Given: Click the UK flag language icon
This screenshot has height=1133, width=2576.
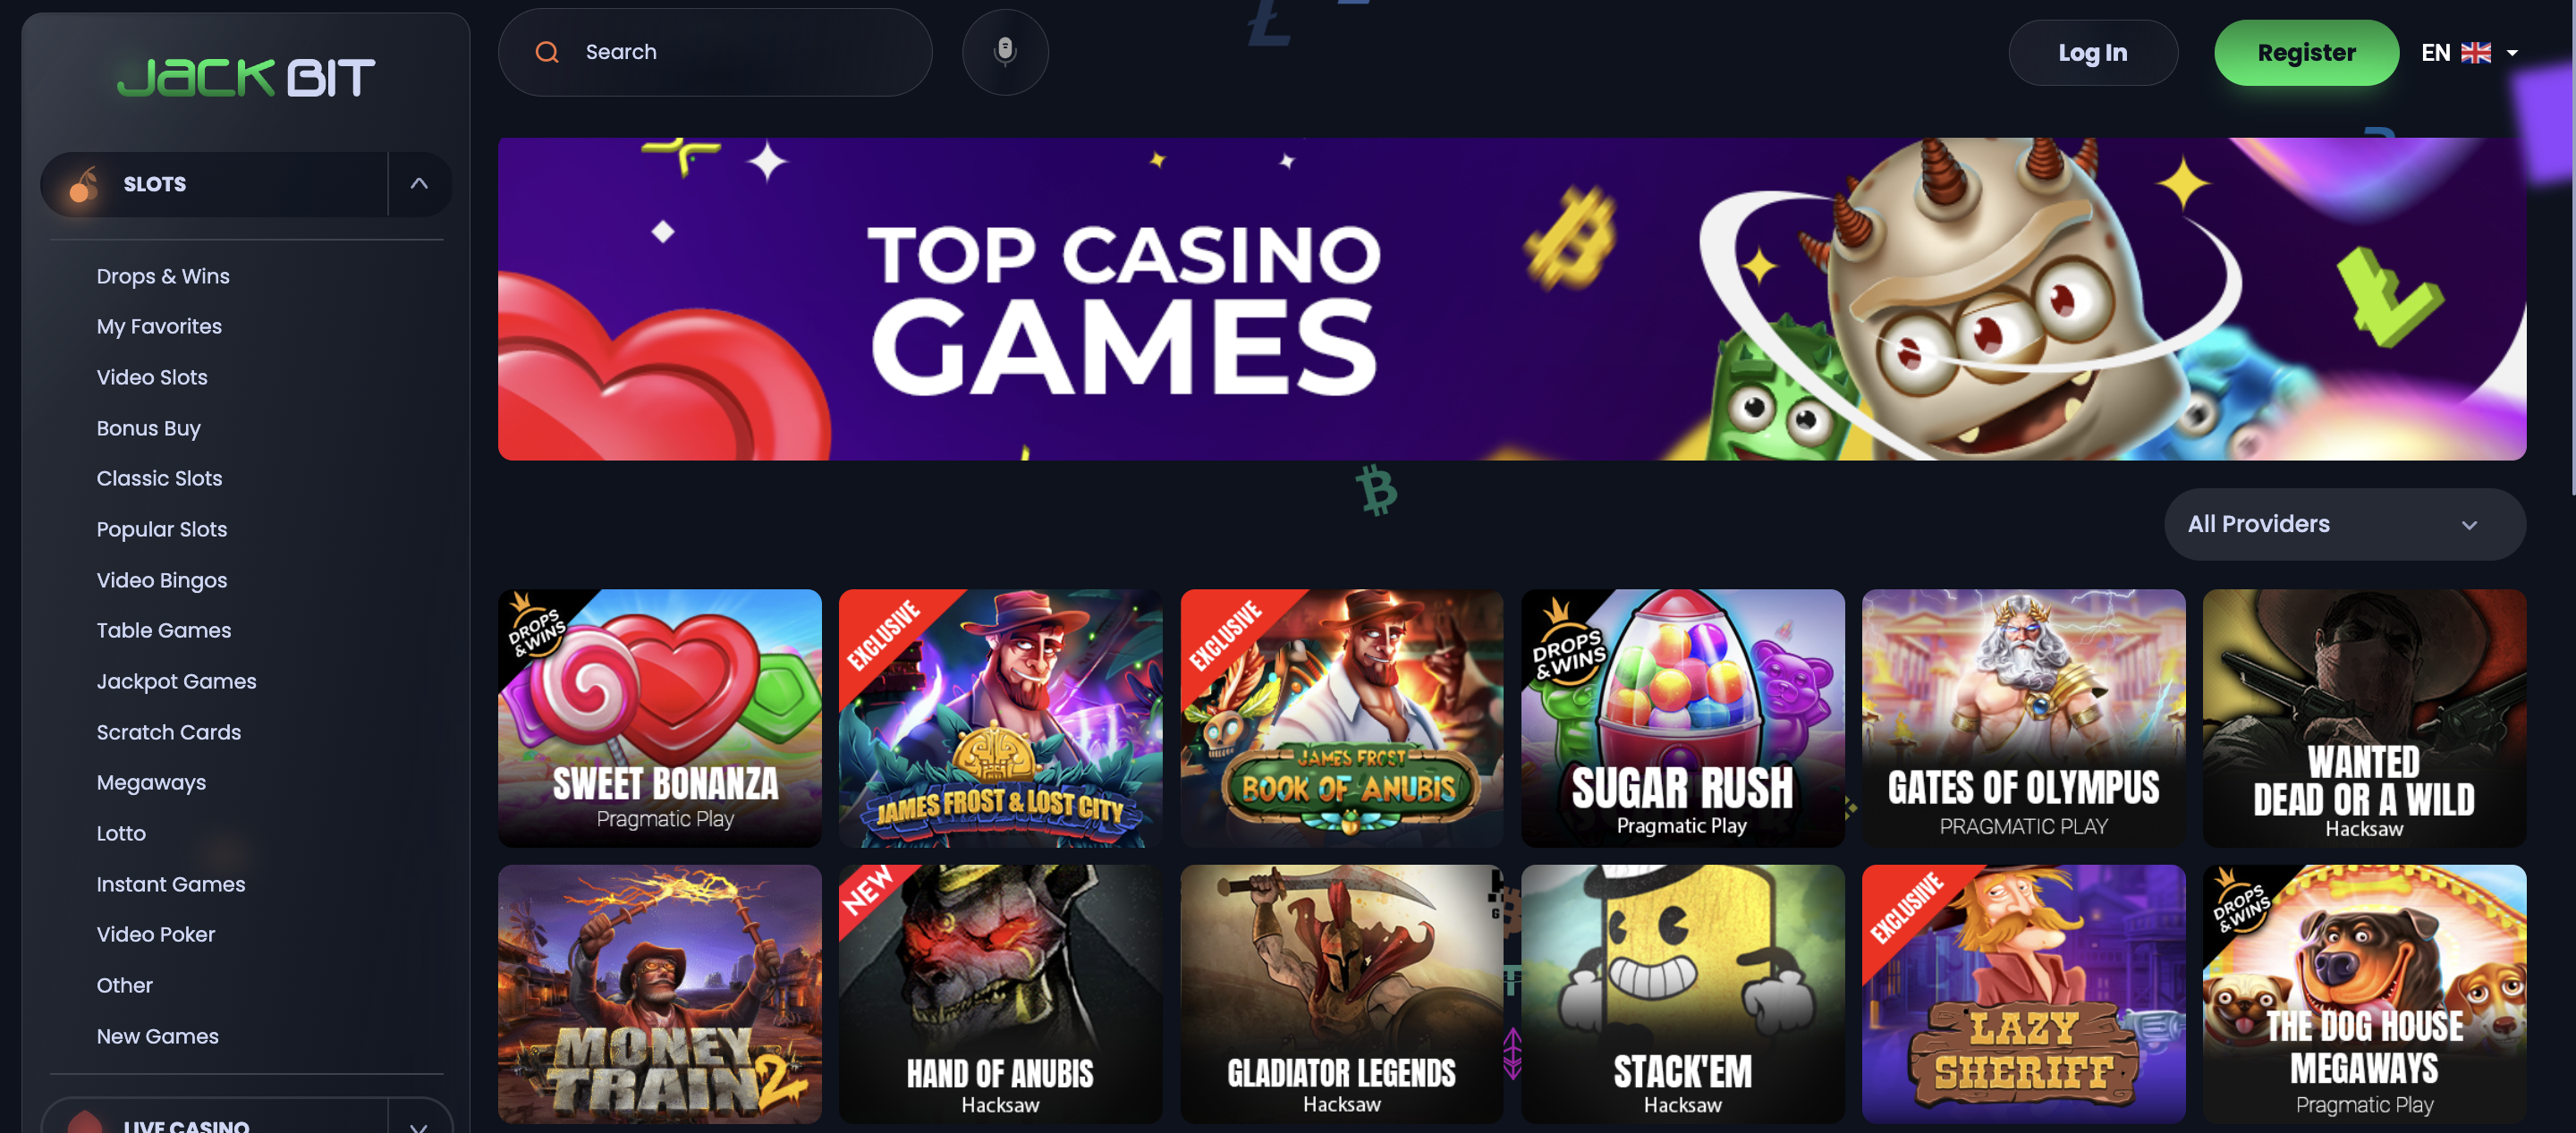Looking at the screenshot, I should (2475, 52).
